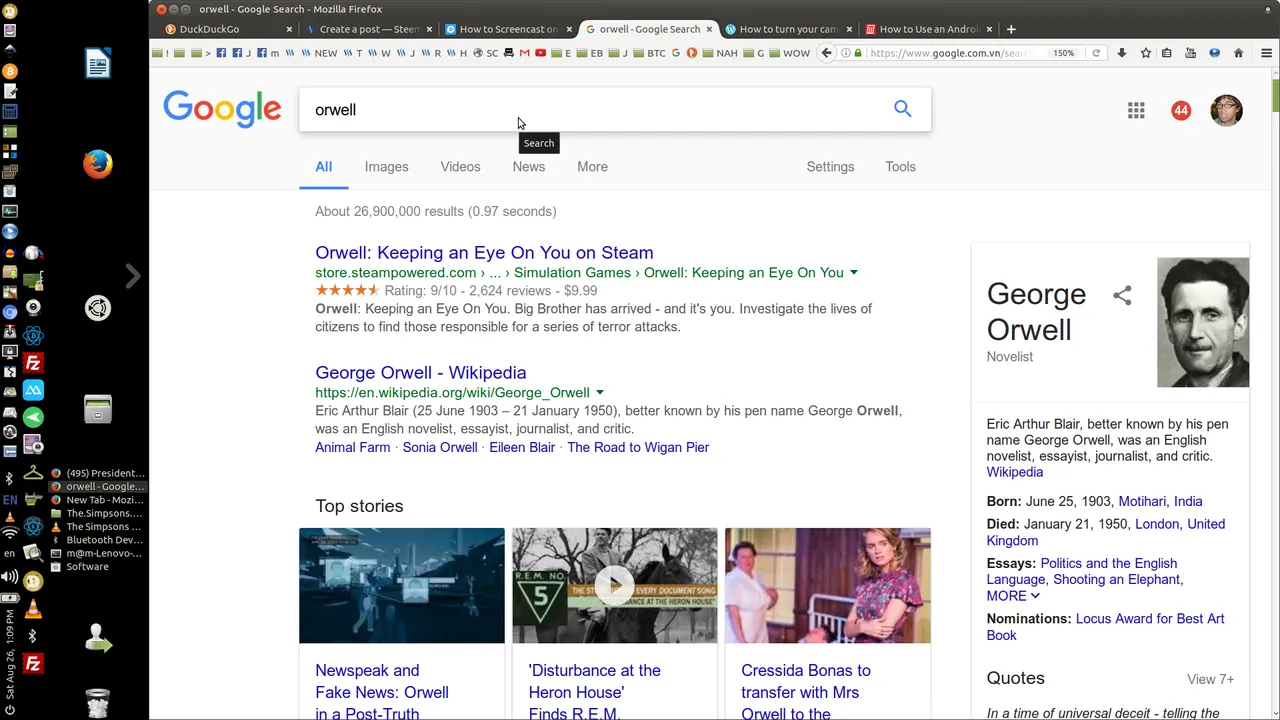Click the Google logo
This screenshot has width=1280, height=720.
222,109
